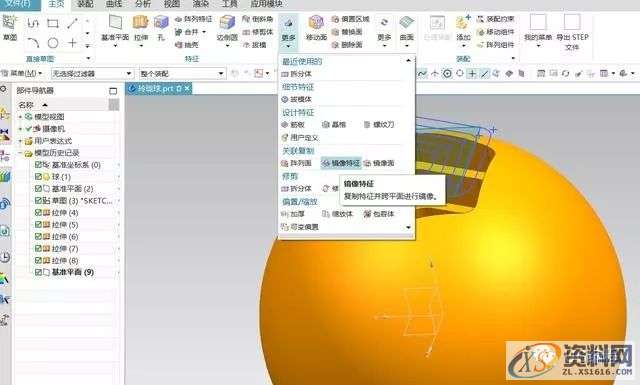Maximize the 部件导航器 panel
The image size is (640, 385).
(x=113, y=91)
